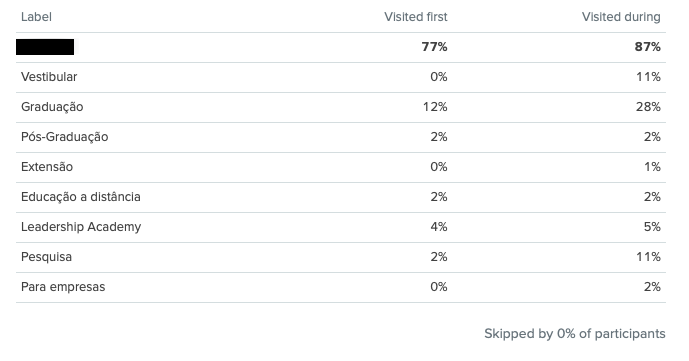
Task: Select the Vestibular row label
Action: tap(49, 77)
